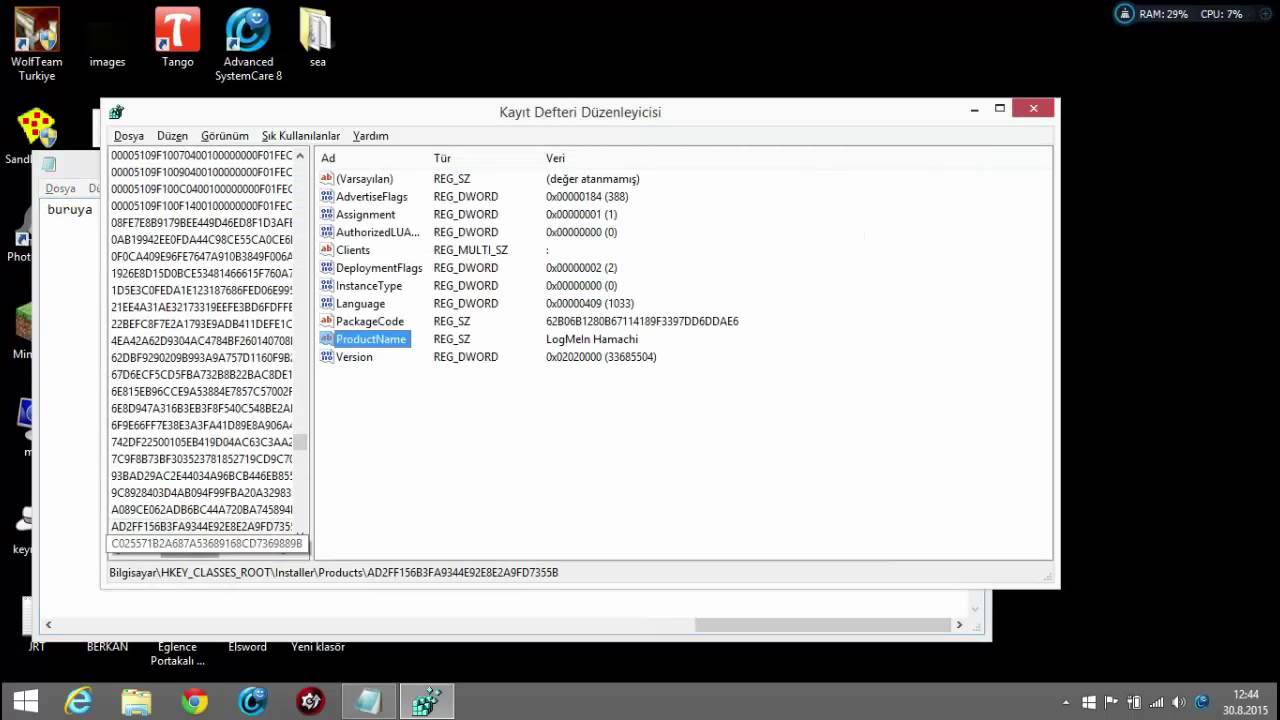Viewport: 1280px width, 720px height.
Task: Select key AD2FF156B3FA9344E92E8E2A9FD735
Action: [x=202, y=527]
